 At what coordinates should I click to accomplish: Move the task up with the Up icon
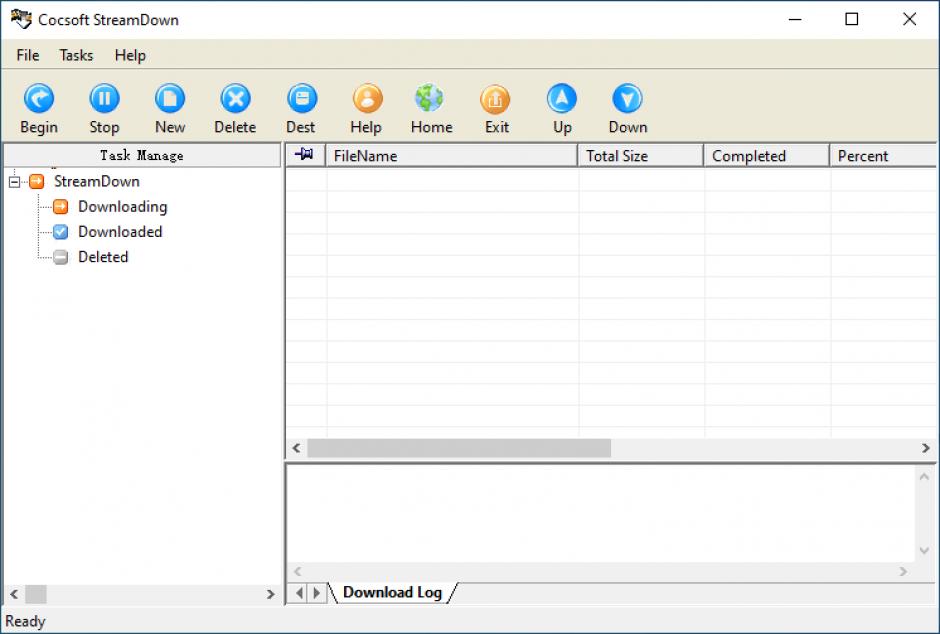pos(562,98)
